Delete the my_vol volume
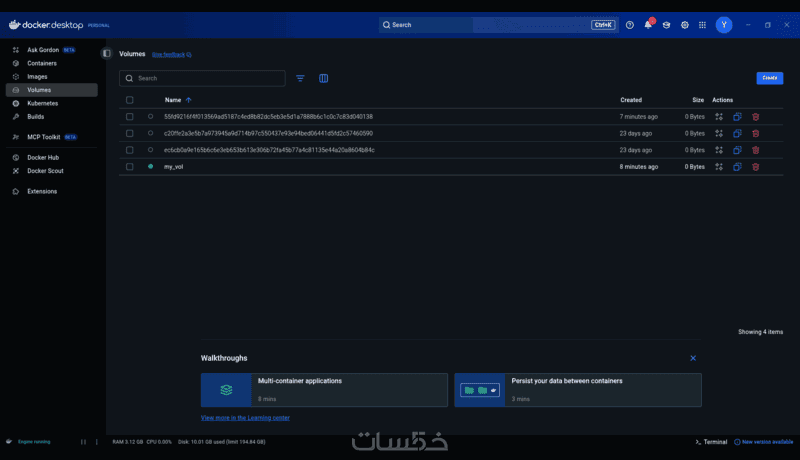 click(756, 167)
